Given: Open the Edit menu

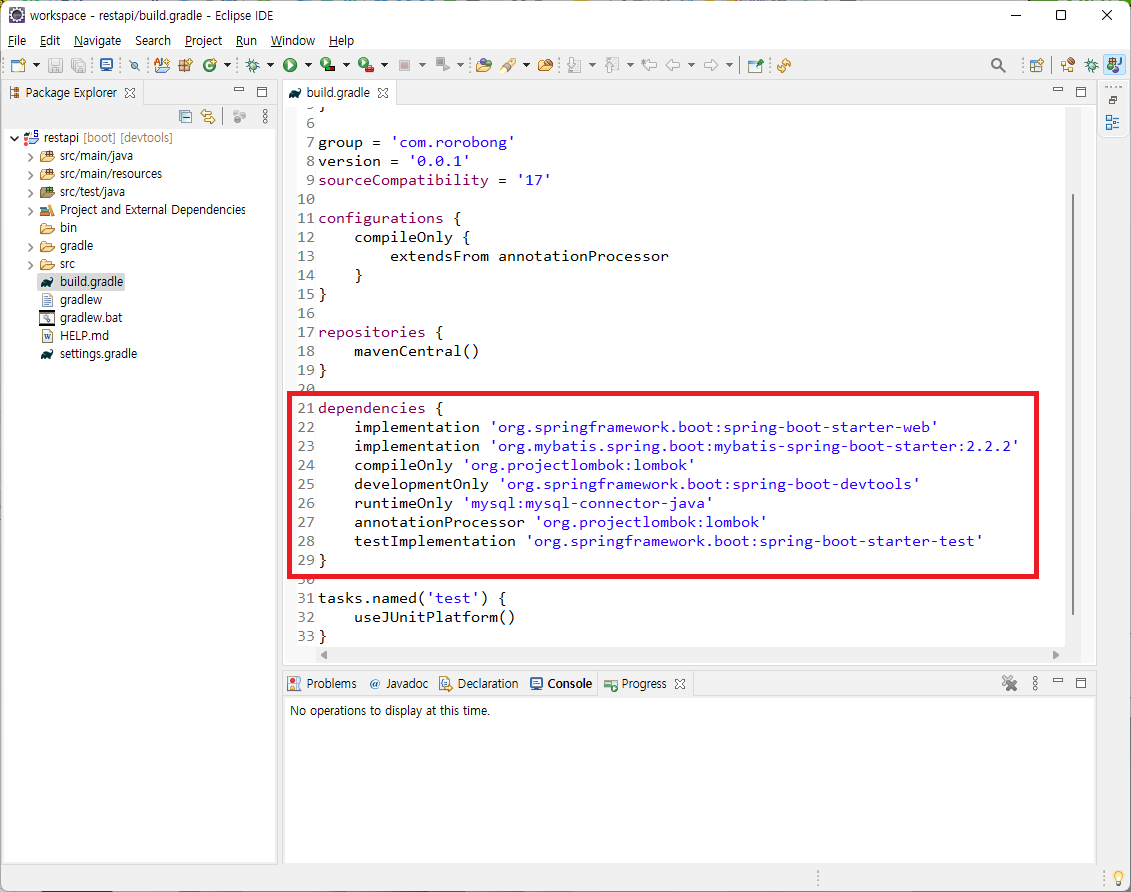Looking at the screenshot, I should click(50, 40).
